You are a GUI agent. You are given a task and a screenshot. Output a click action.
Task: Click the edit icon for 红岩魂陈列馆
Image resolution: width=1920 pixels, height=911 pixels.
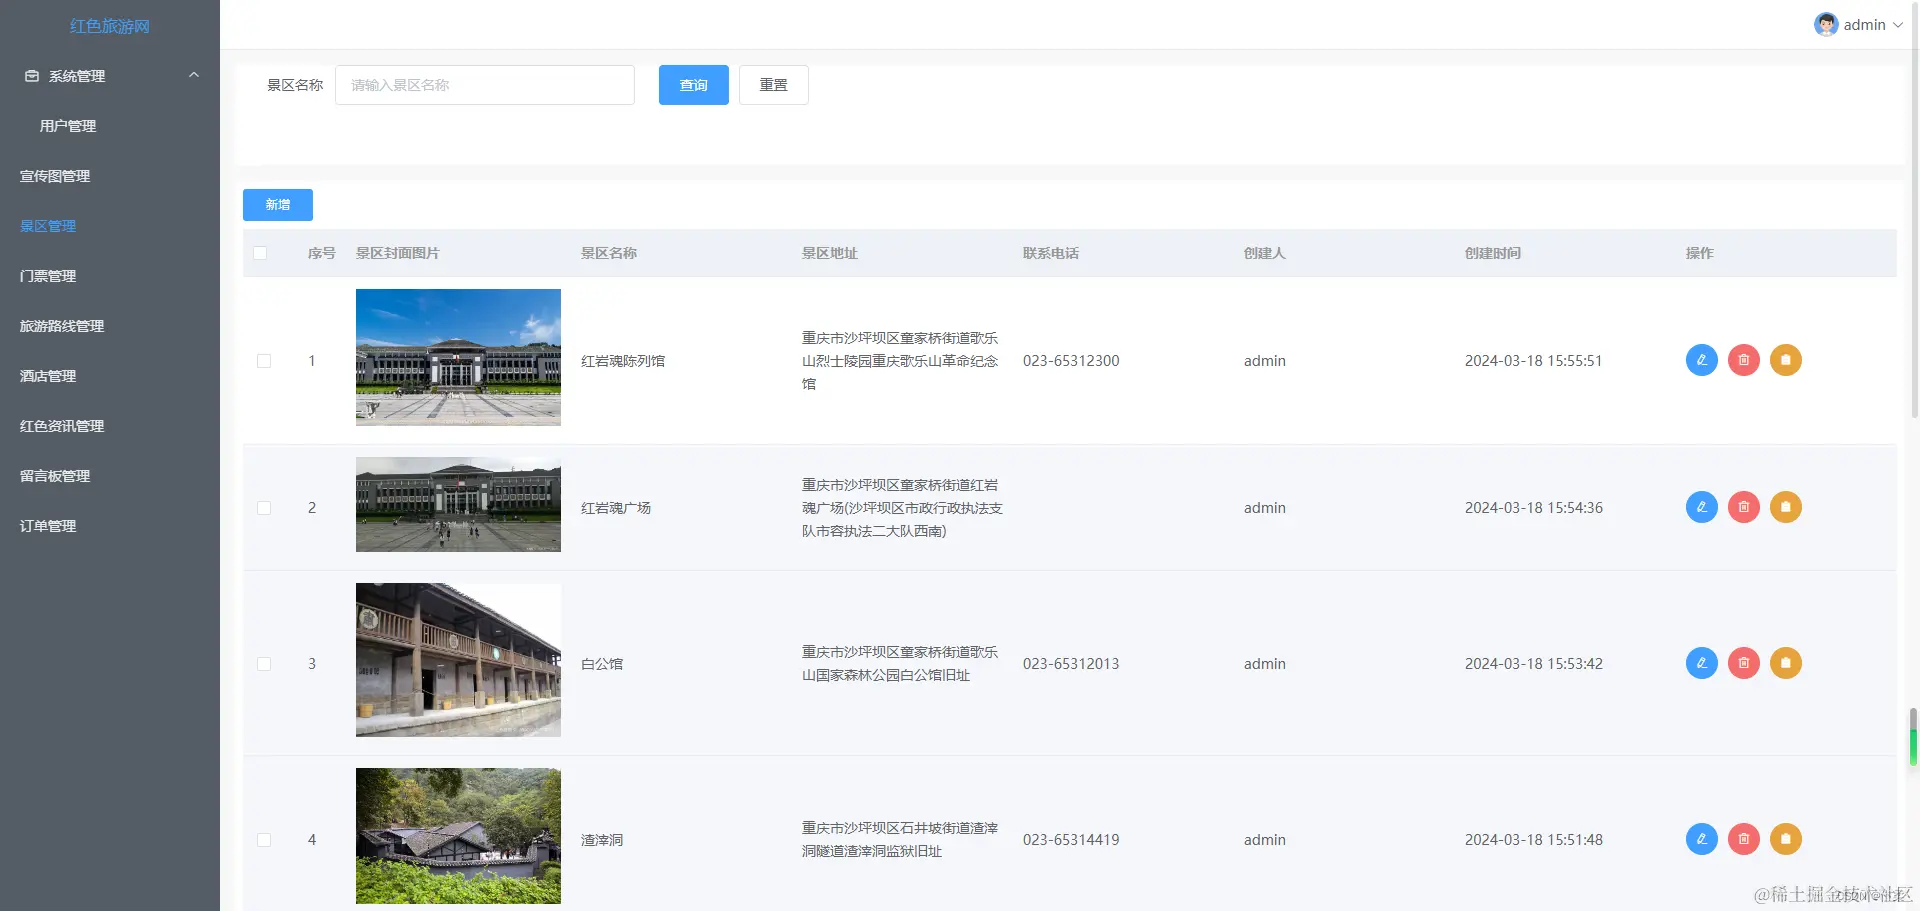(1701, 360)
